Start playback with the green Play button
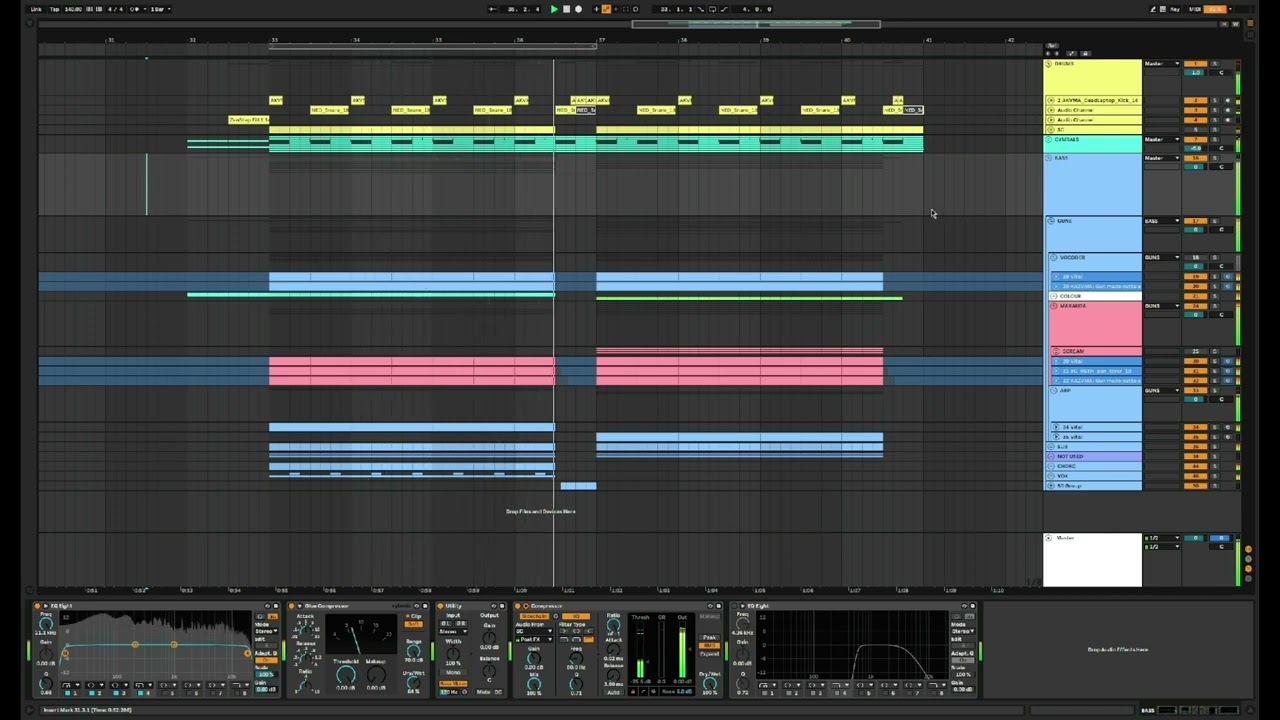 [554, 9]
